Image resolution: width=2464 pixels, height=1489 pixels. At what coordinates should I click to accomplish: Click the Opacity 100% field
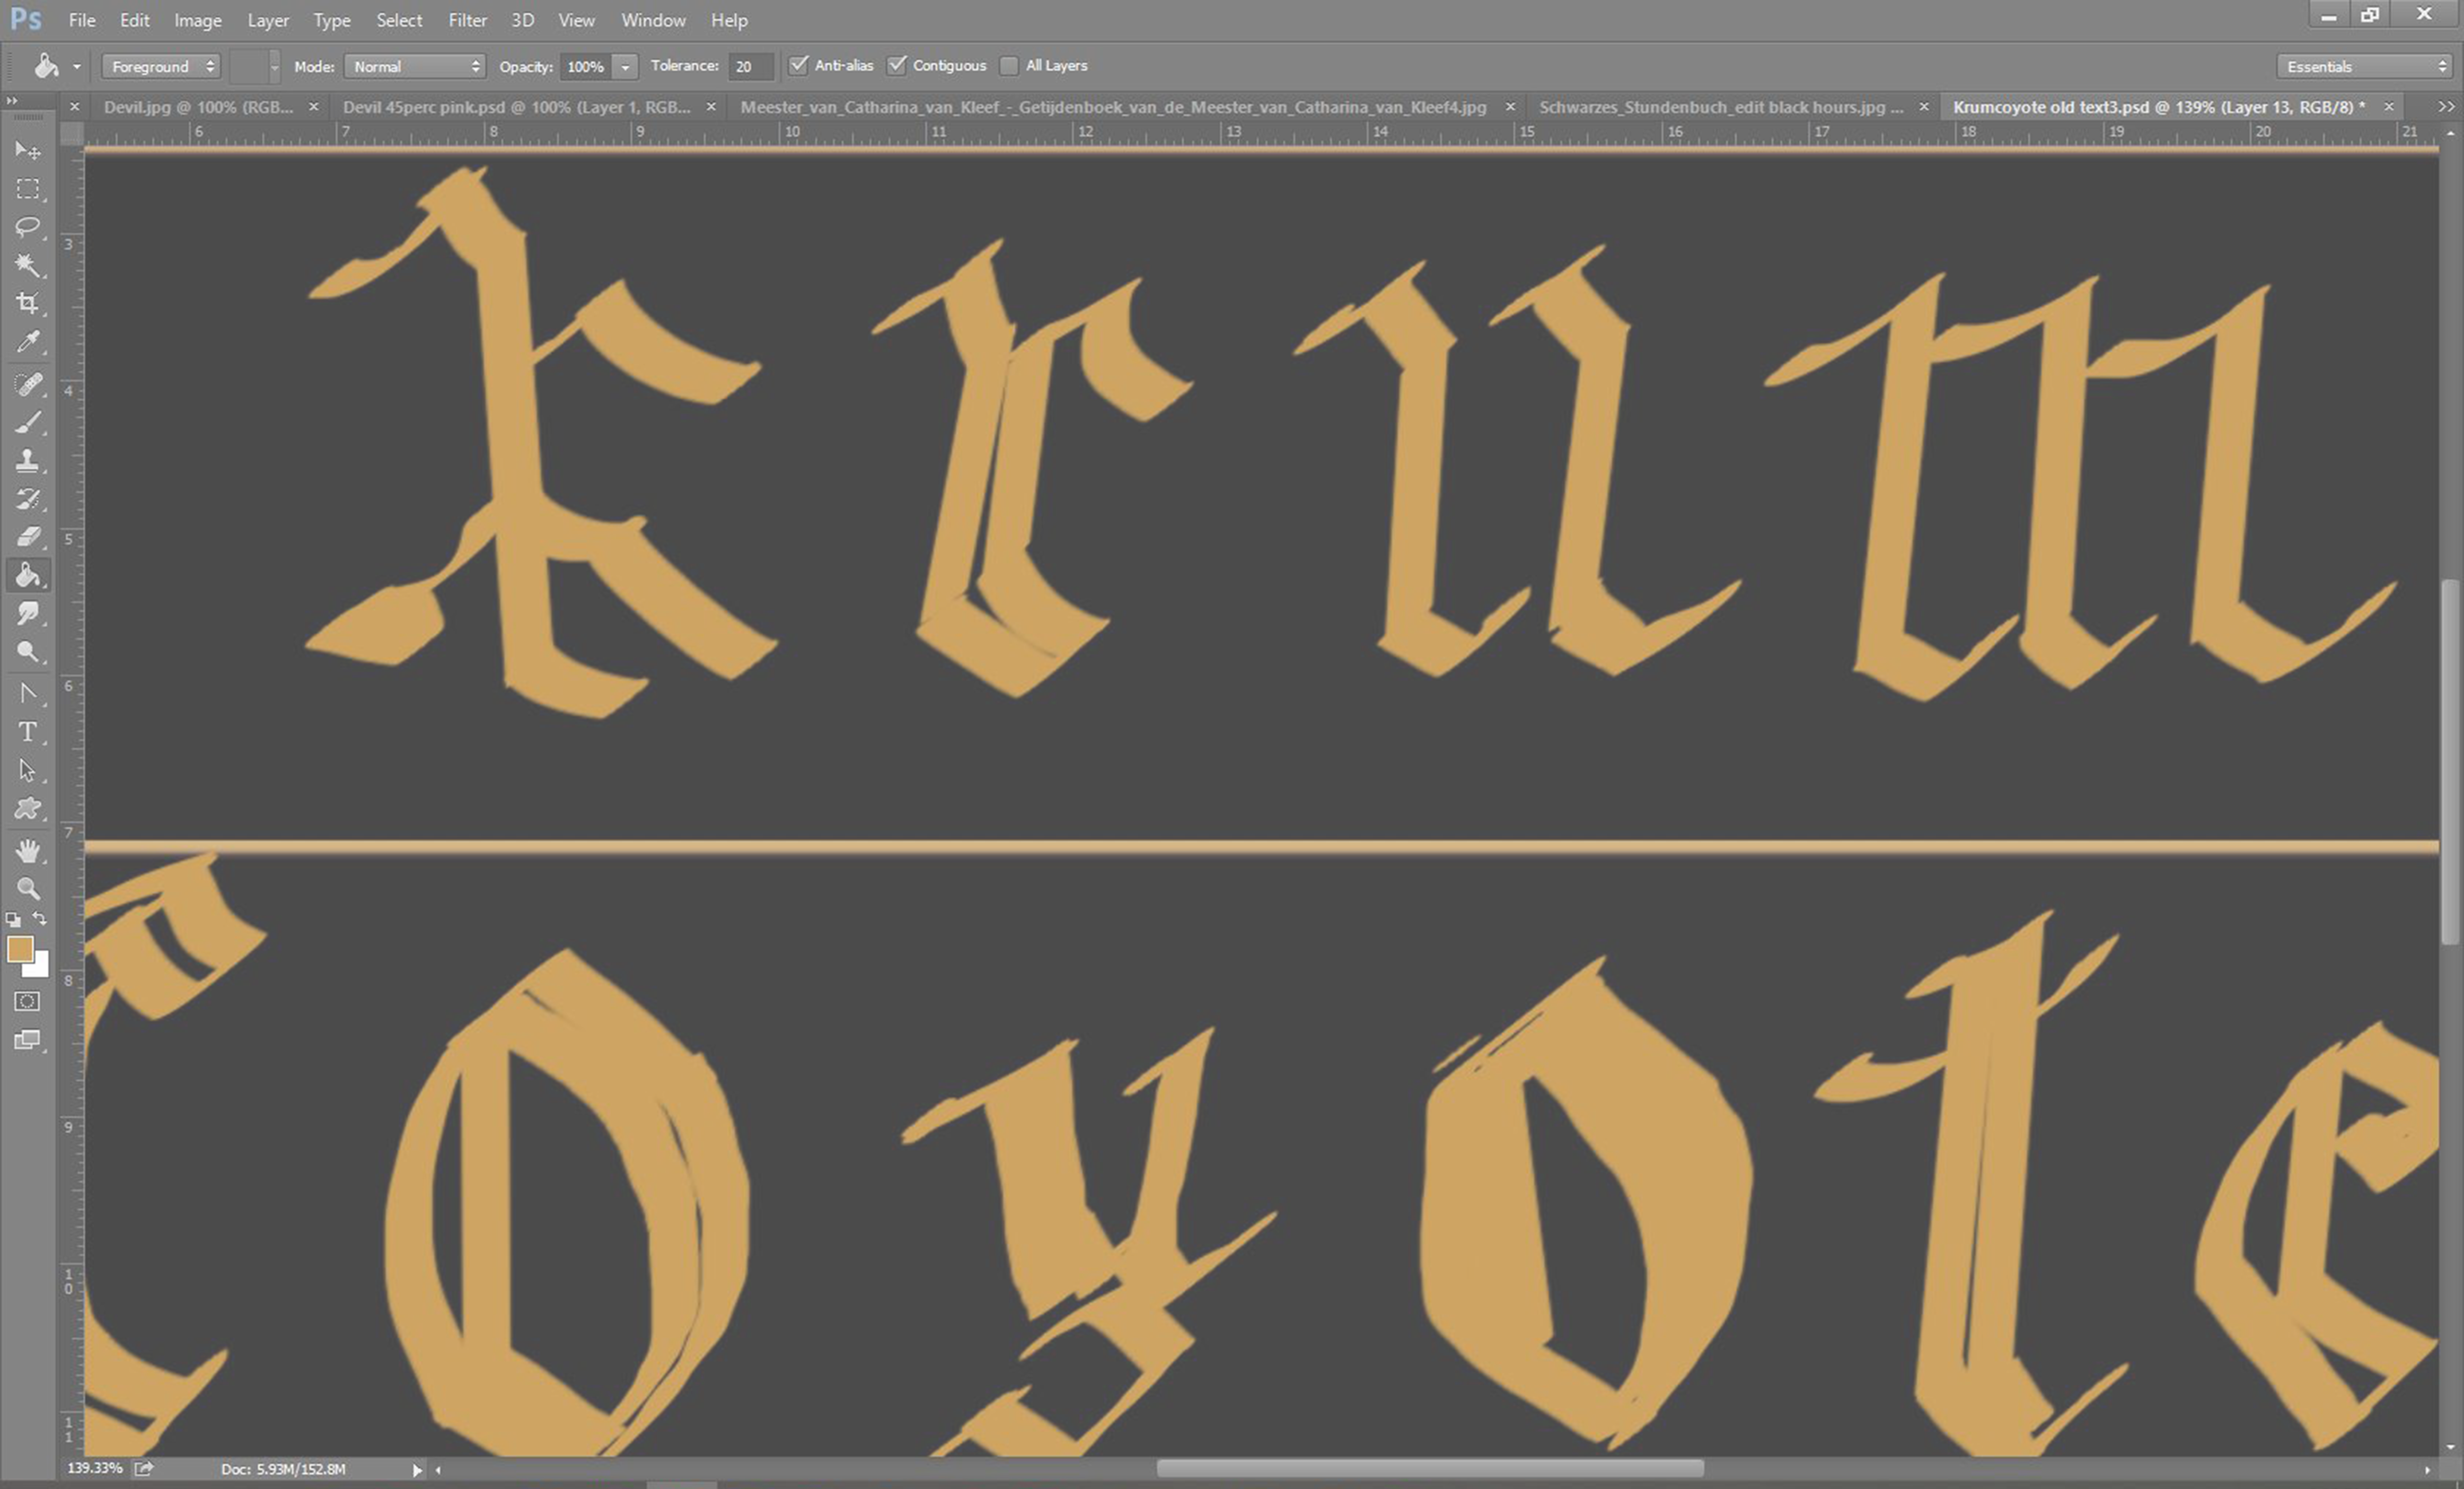pyautogui.click(x=586, y=67)
